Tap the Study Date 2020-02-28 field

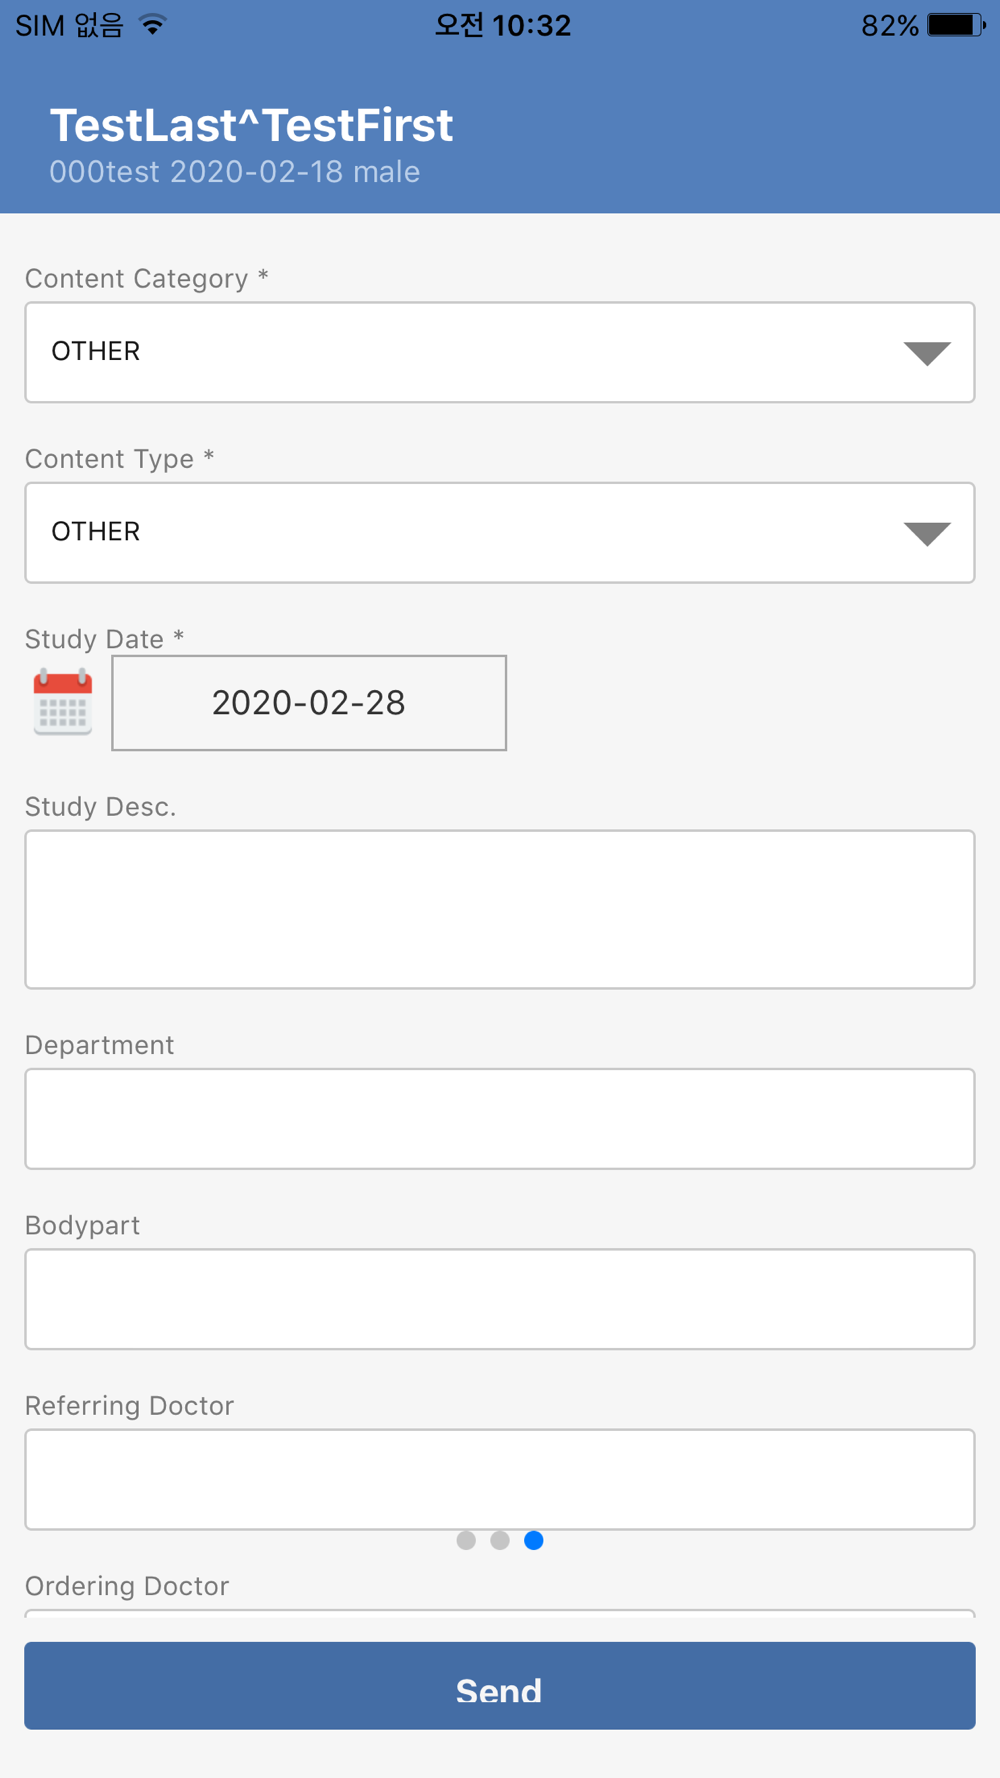pyautogui.click(x=309, y=703)
